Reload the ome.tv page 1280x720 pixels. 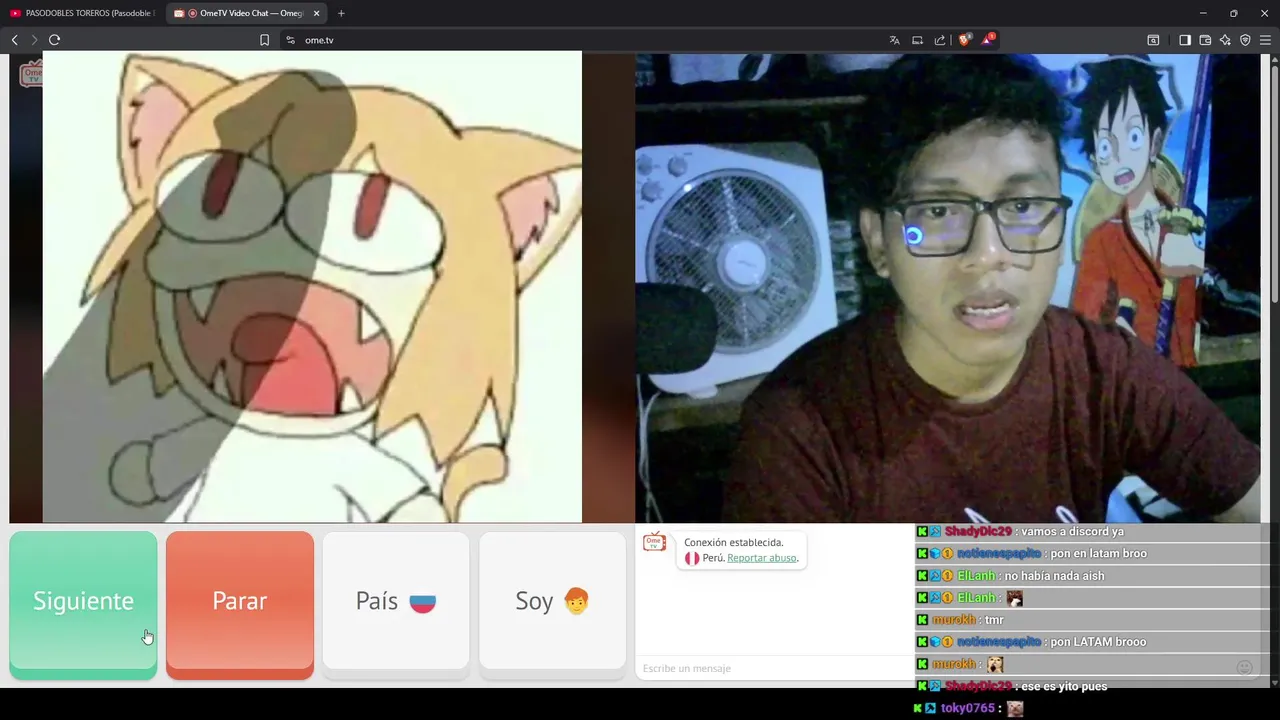tap(54, 40)
